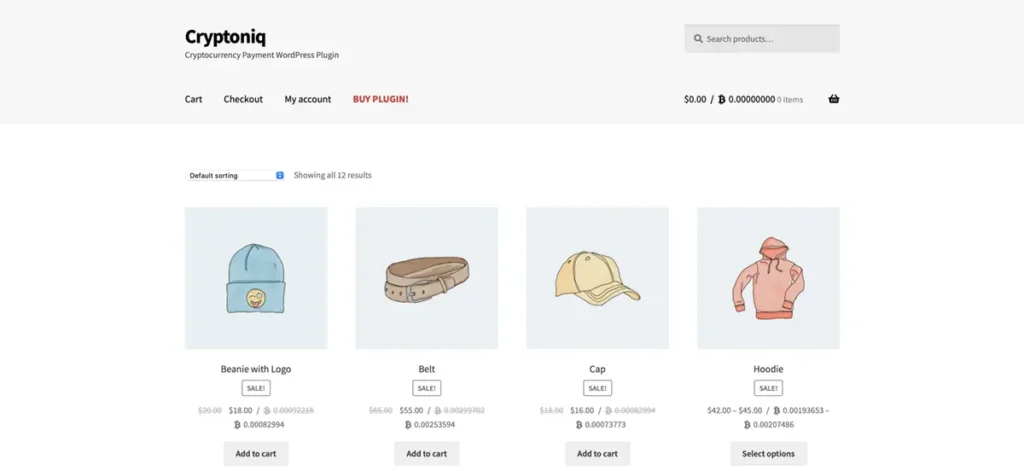Add the Belt to cart

click(x=426, y=453)
